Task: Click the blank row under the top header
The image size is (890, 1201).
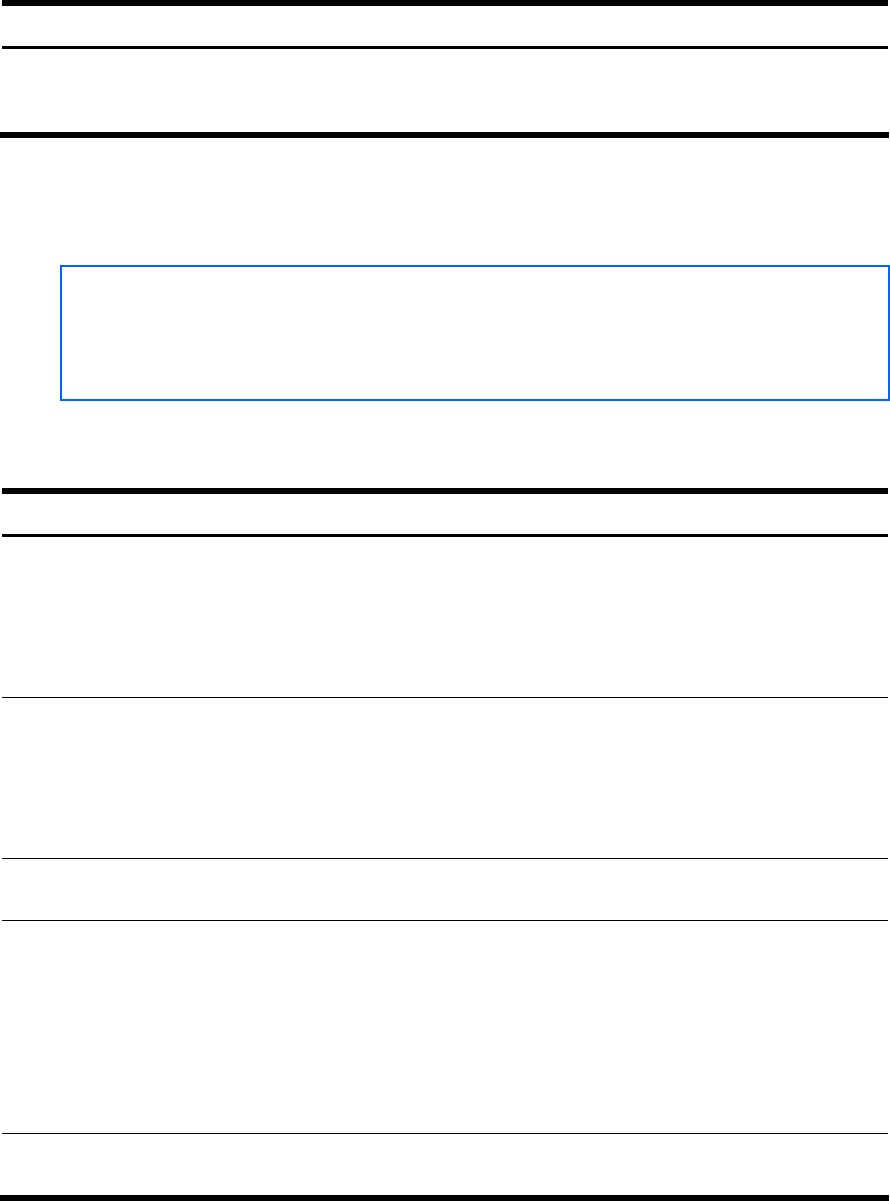Action: [445, 90]
